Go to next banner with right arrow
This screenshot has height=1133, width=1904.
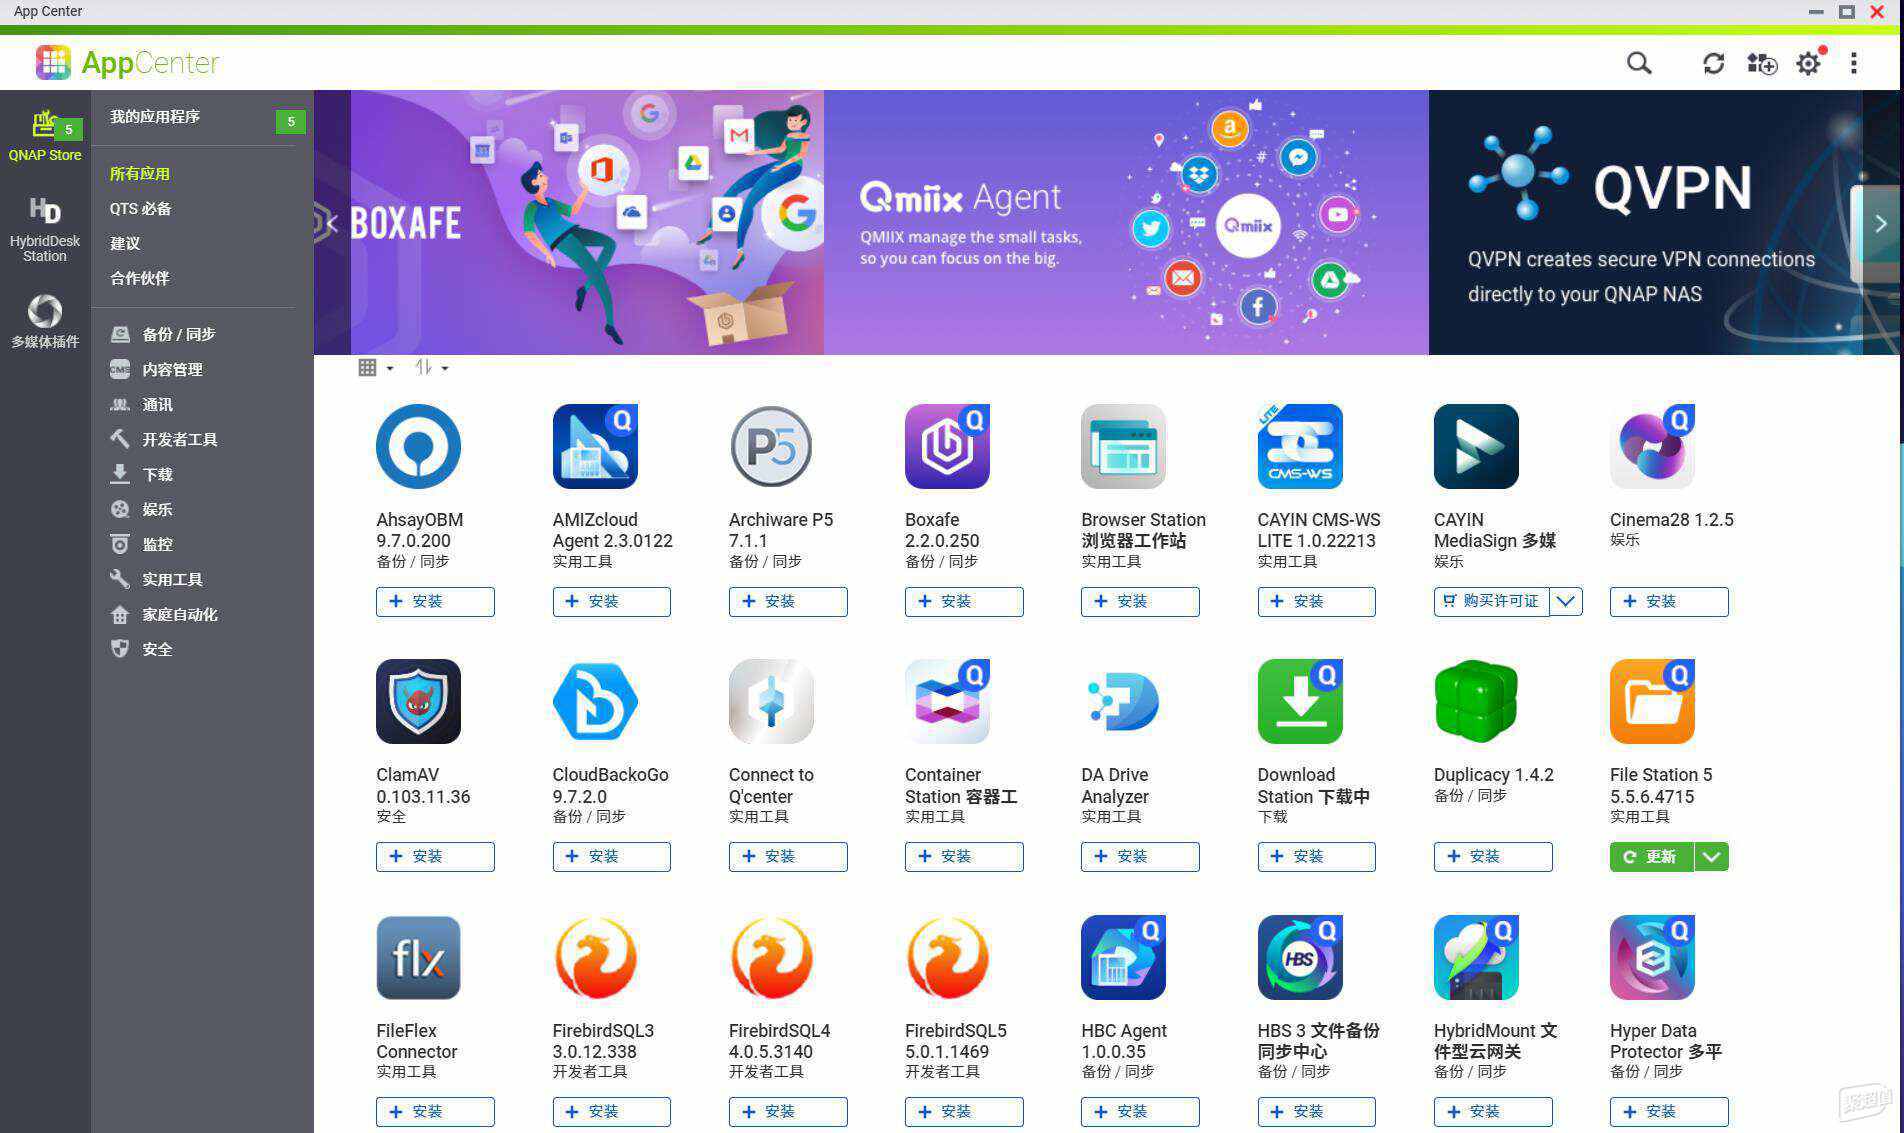(1880, 224)
